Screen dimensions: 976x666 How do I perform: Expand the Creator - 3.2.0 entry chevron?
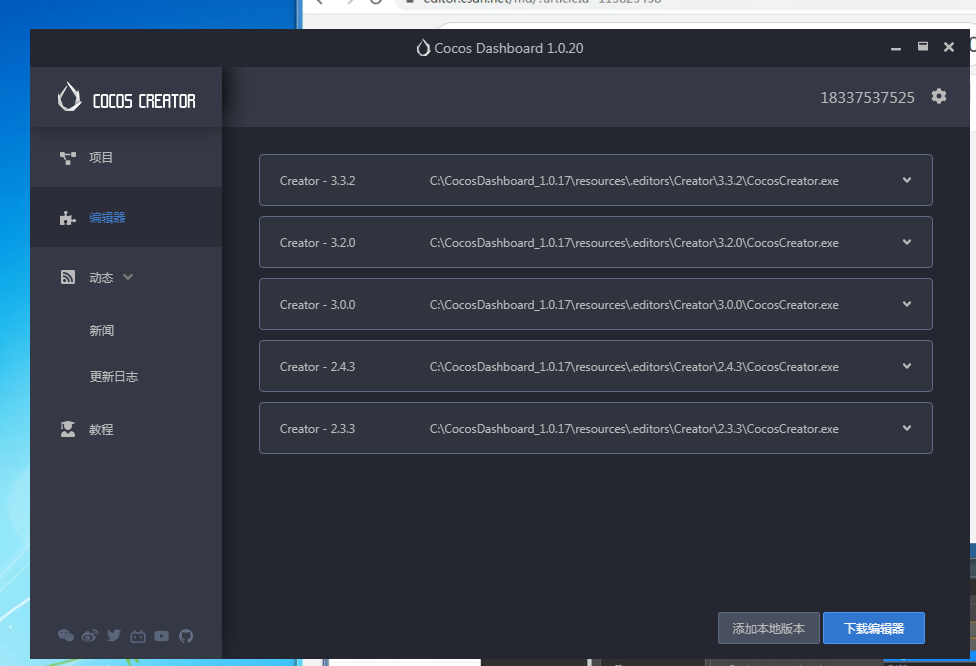click(x=907, y=242)
